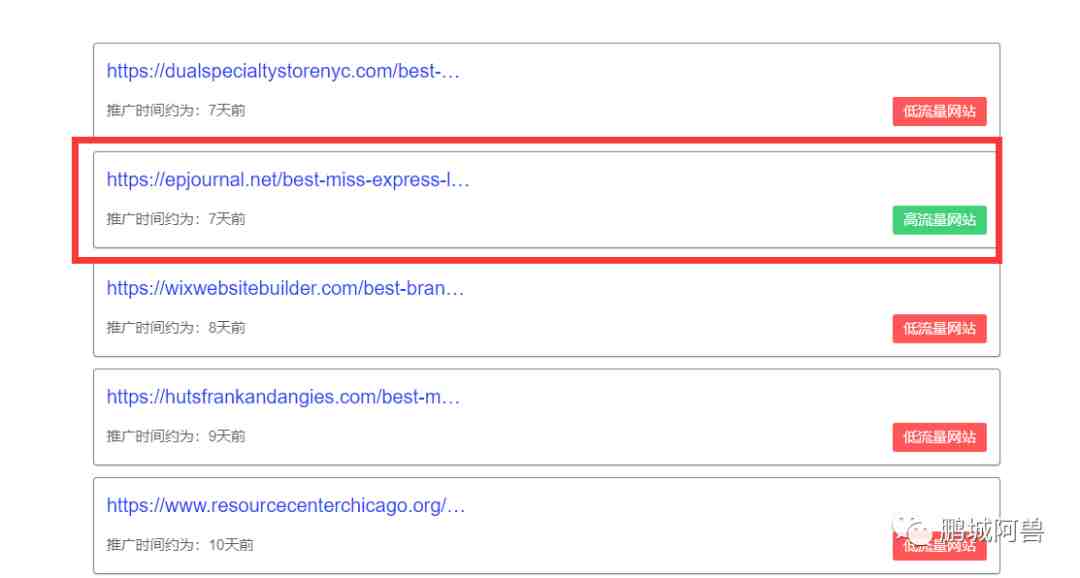Open the dualspecialtystorenyc.com link
The image size is (1080, 578).
tap(282, 71)
